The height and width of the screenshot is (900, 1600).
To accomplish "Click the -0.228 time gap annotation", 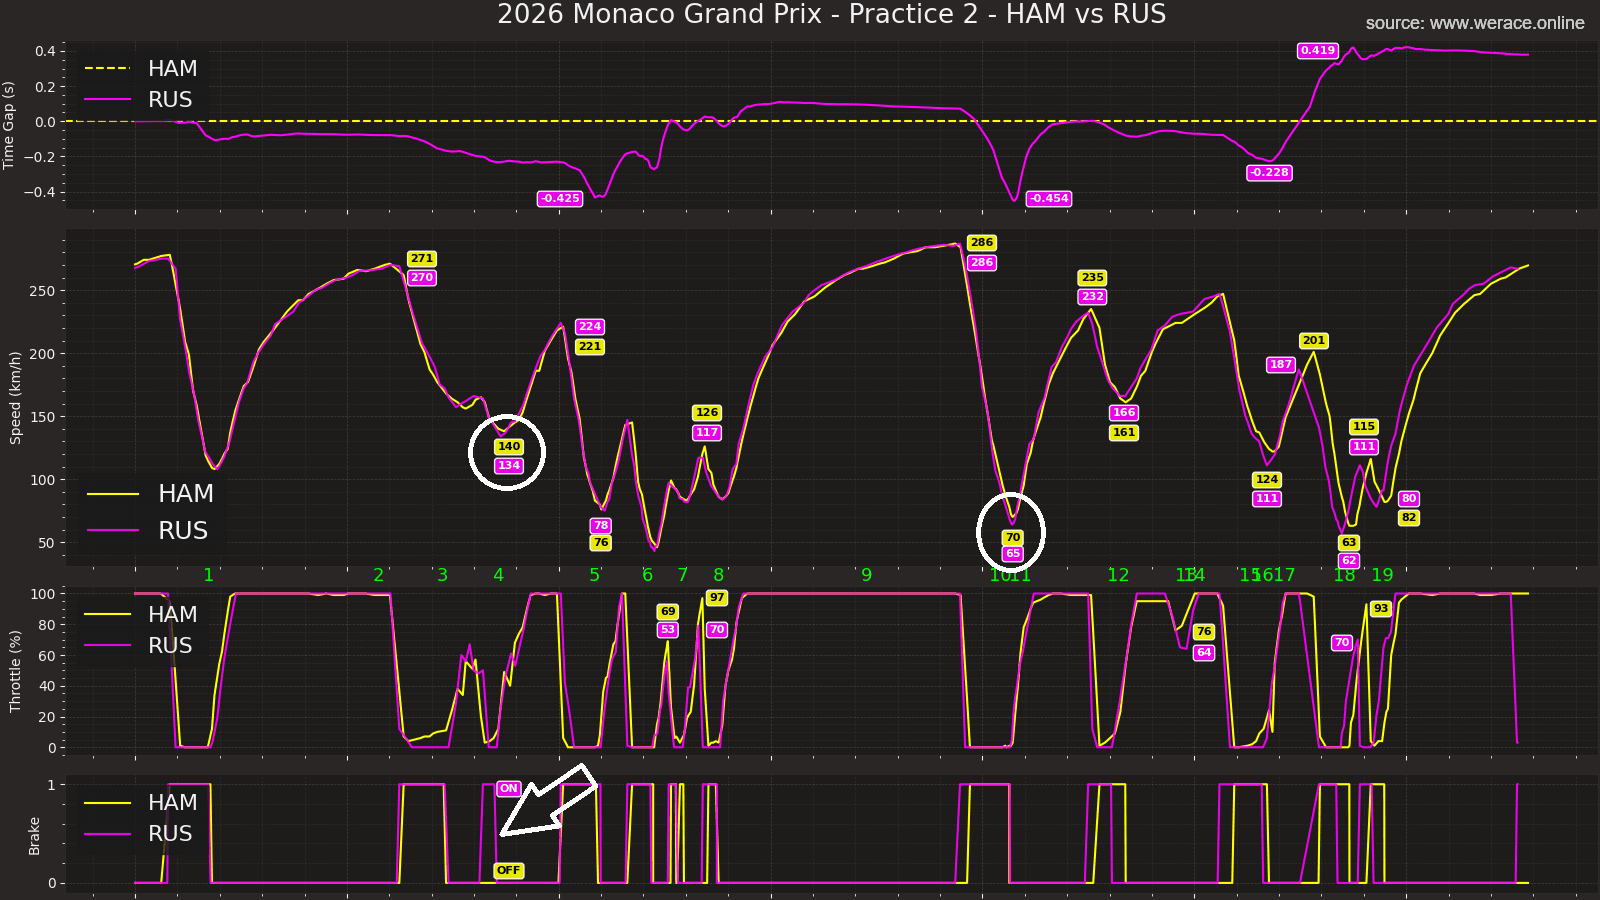I will point(1269,172).
